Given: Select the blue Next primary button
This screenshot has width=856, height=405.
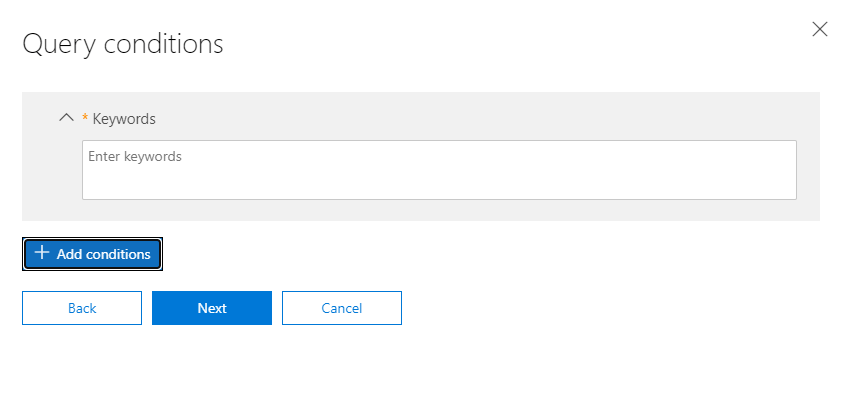Looking at the screenshot, I should point(212,308).
